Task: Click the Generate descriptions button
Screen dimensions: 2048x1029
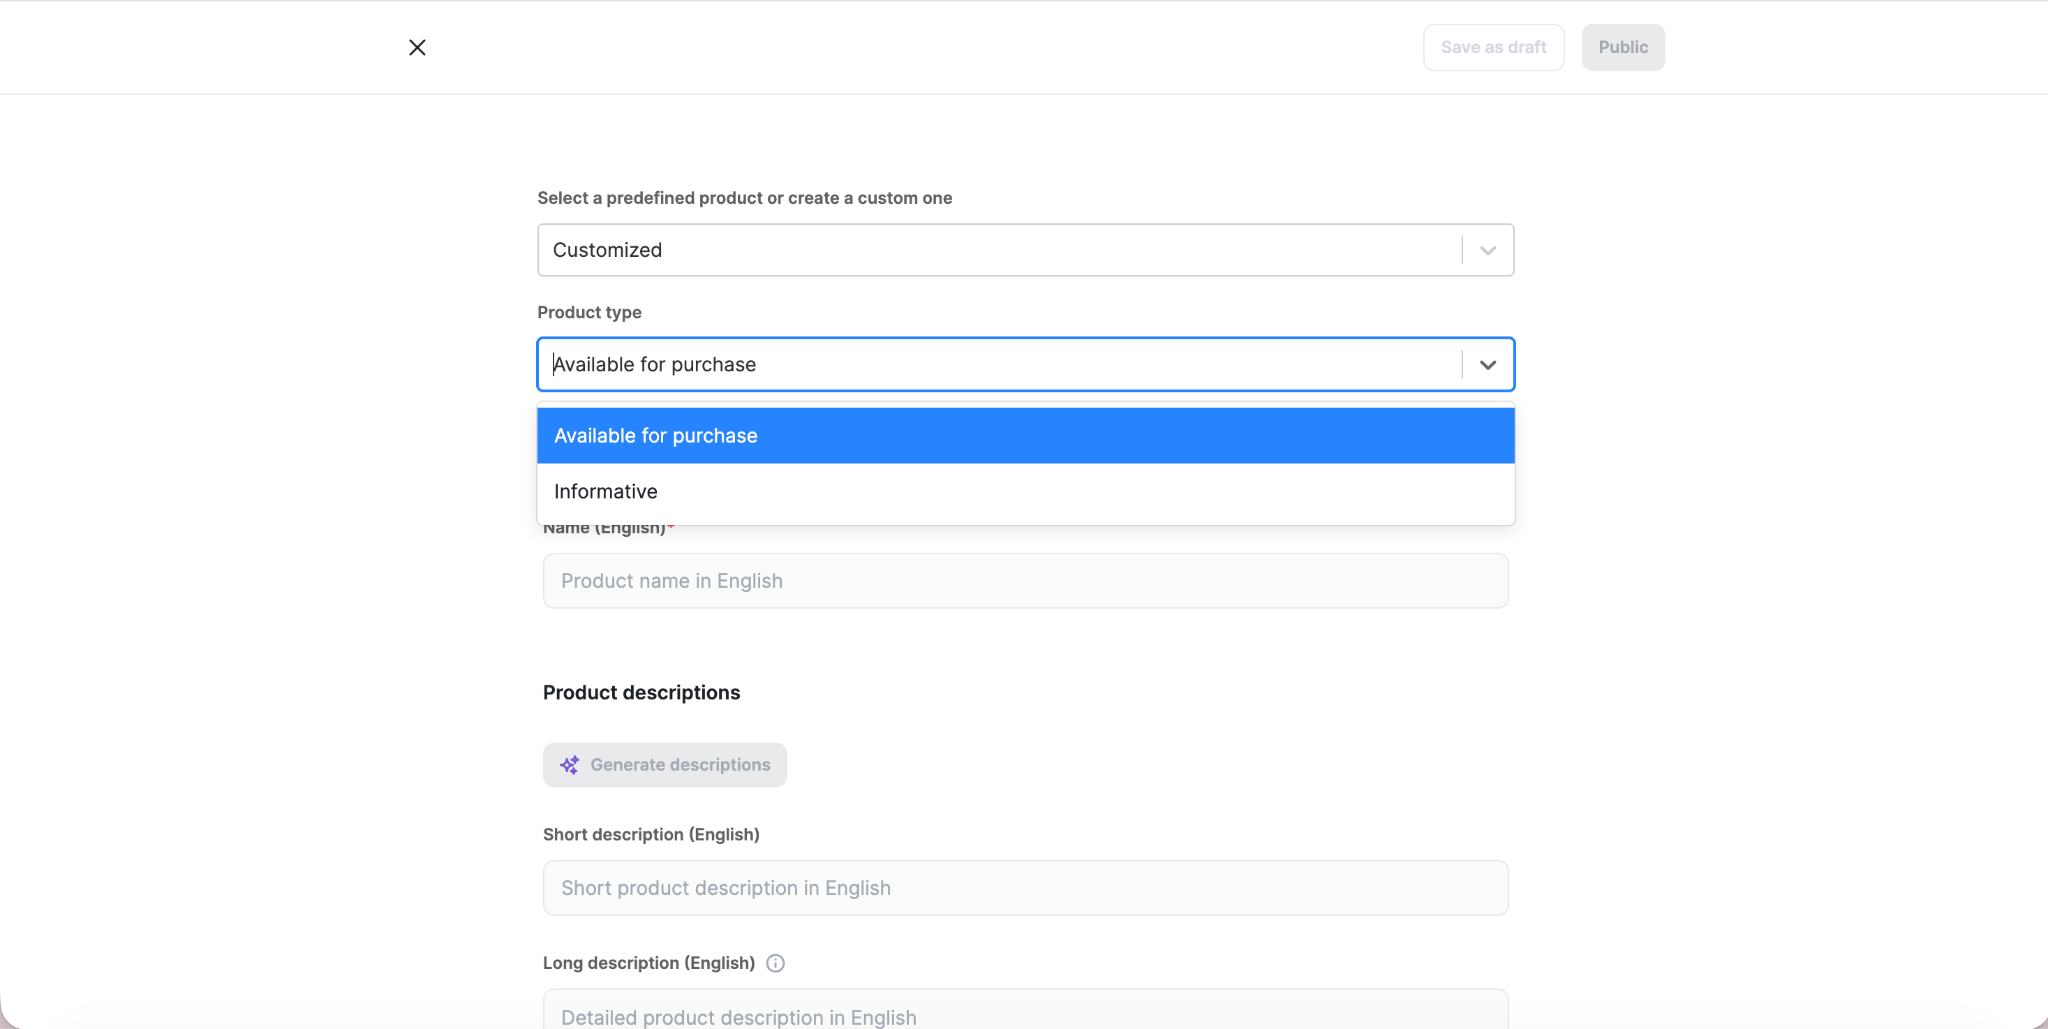Action: 664,764
